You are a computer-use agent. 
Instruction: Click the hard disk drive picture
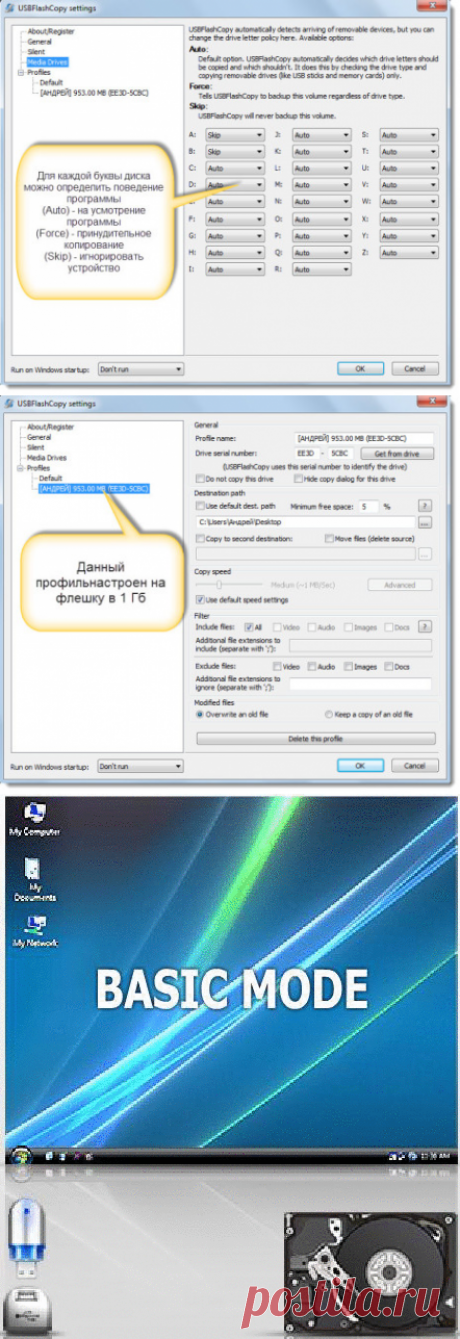click(371, 1273)
